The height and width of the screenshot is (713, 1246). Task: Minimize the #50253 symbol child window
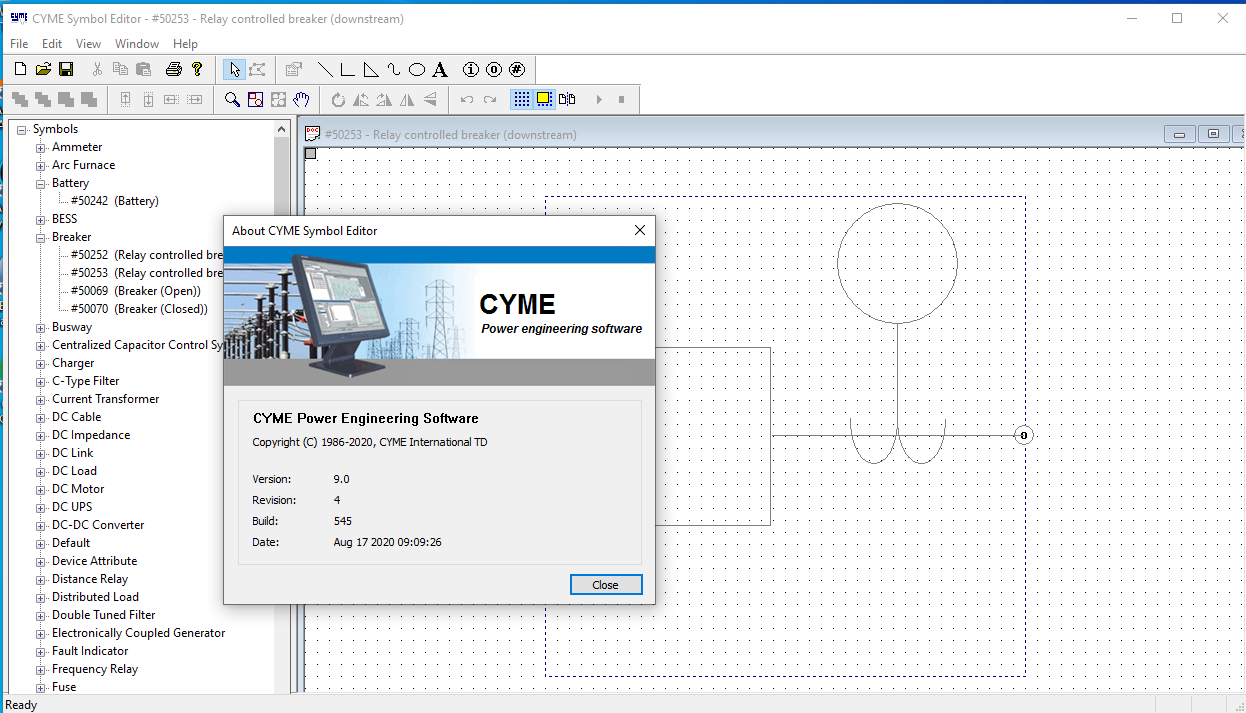click(x=1180, y=134)
